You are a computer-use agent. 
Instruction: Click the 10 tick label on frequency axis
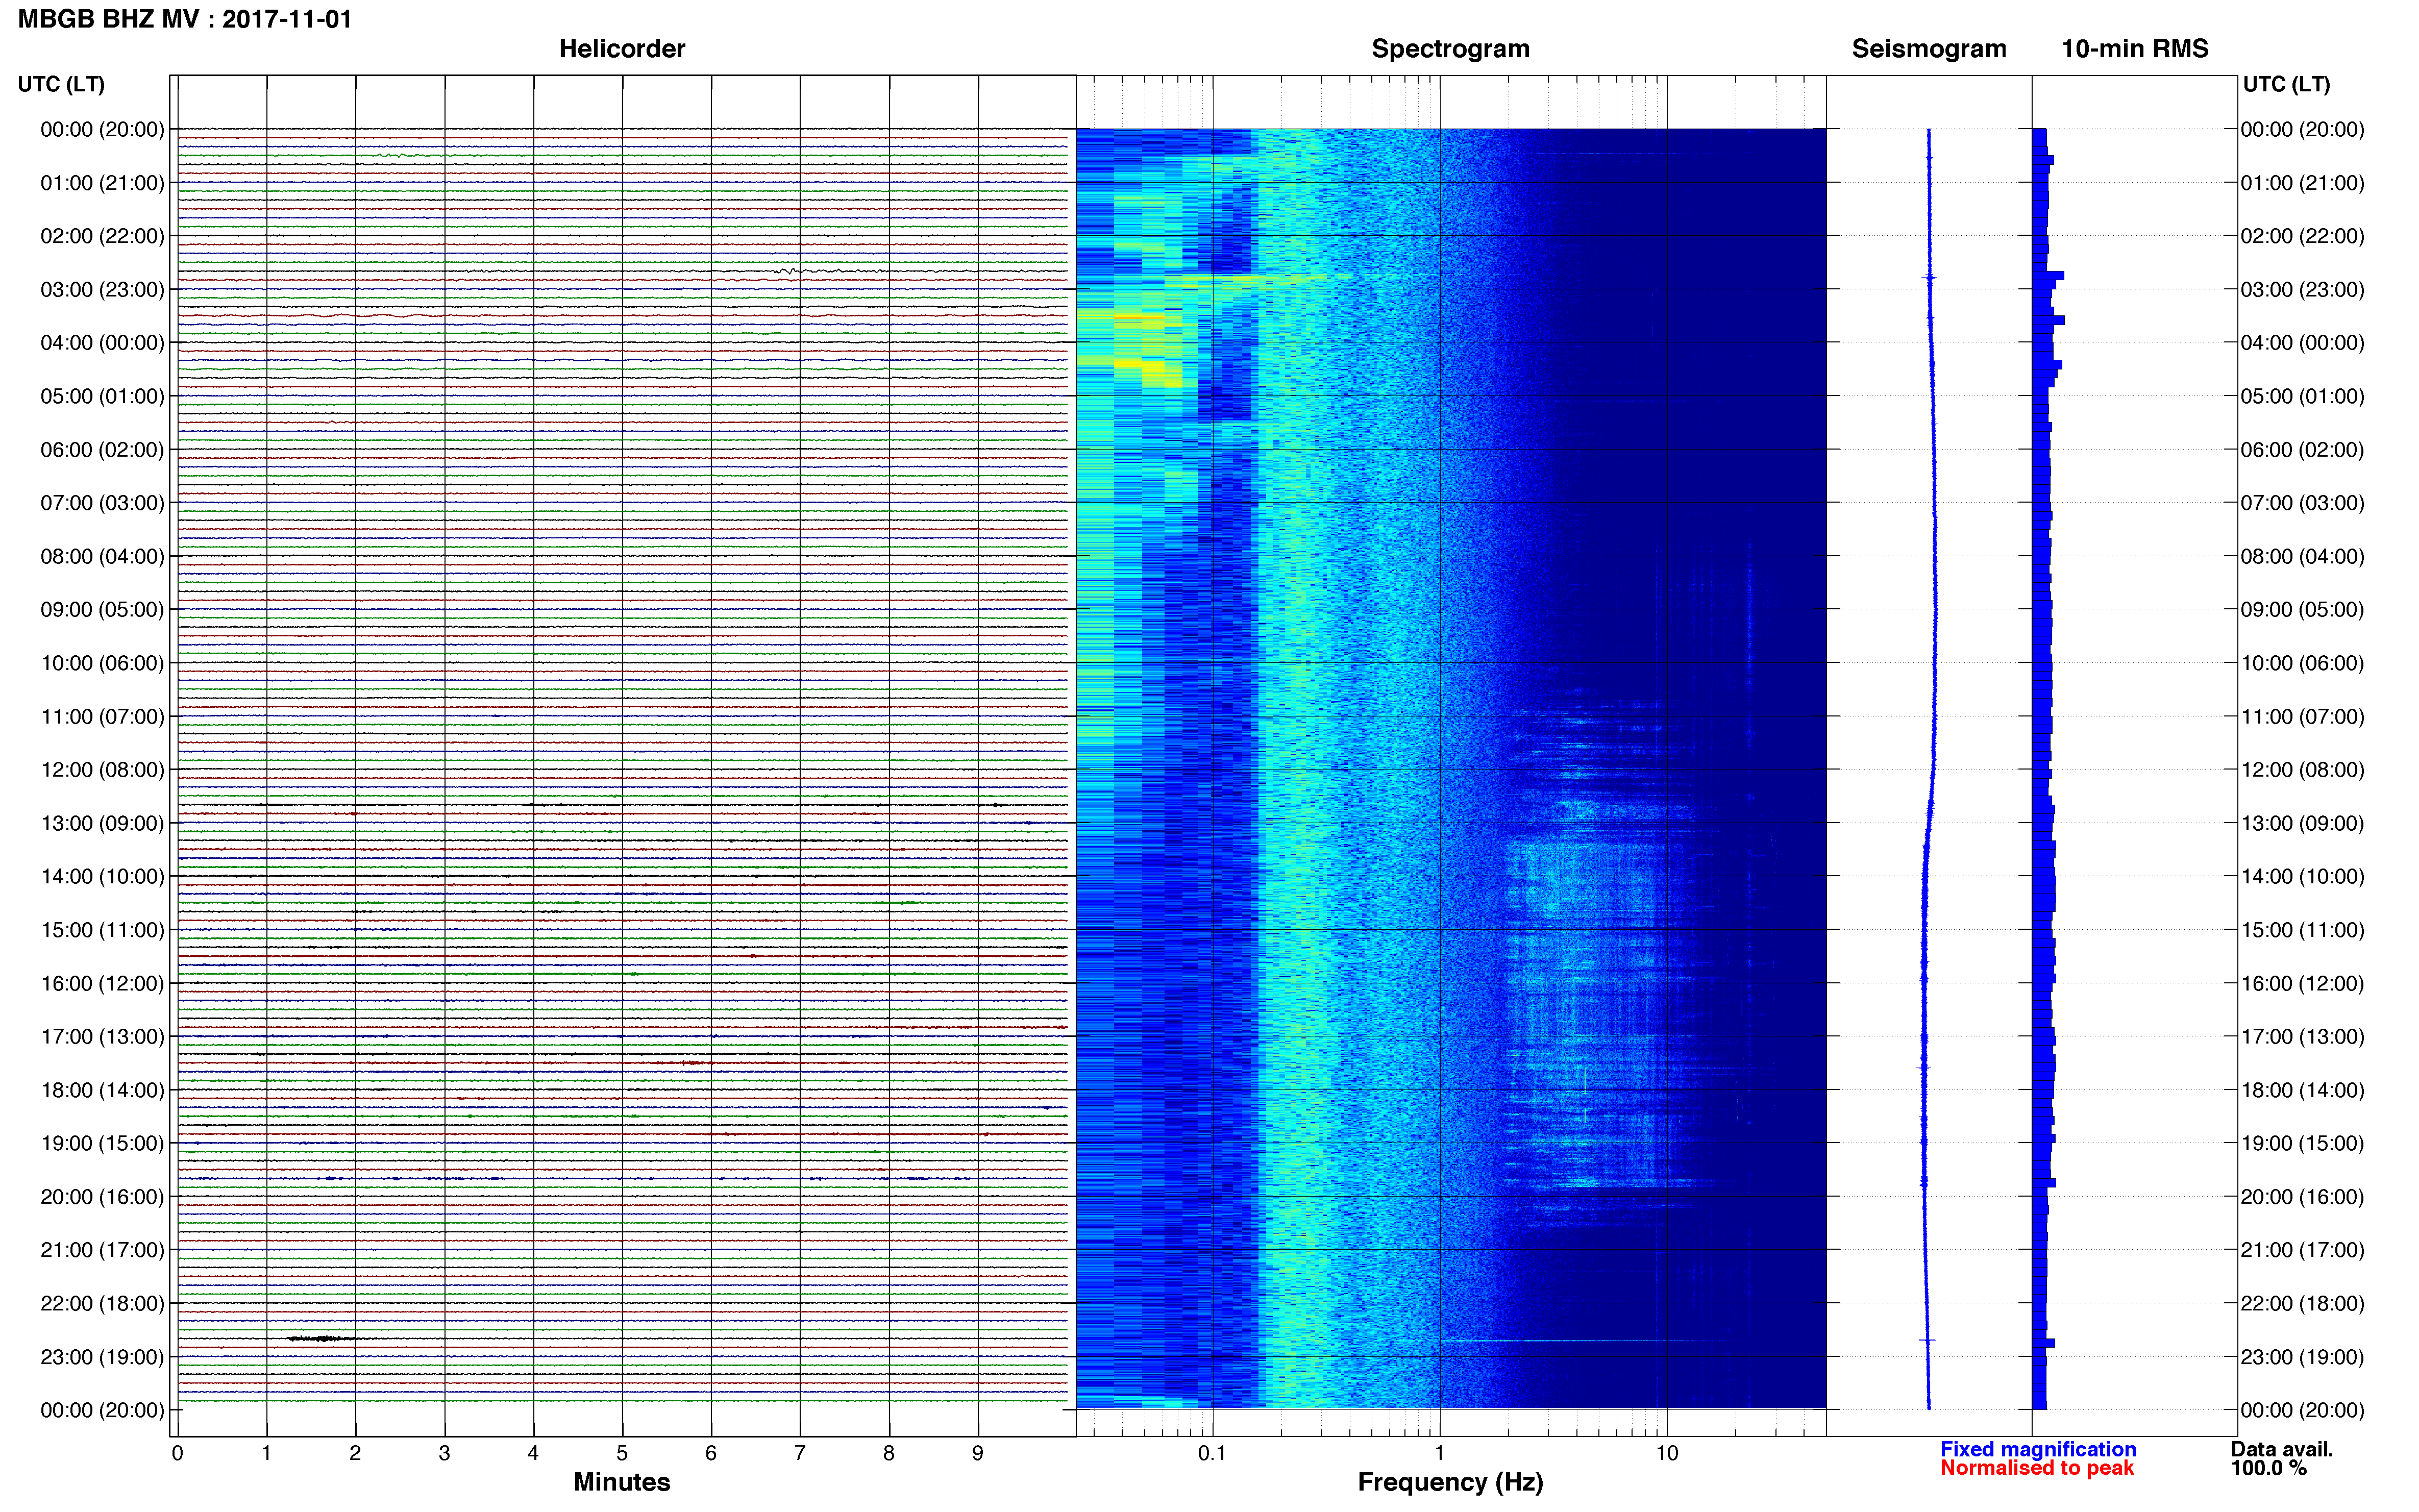coord(1667,1454)
